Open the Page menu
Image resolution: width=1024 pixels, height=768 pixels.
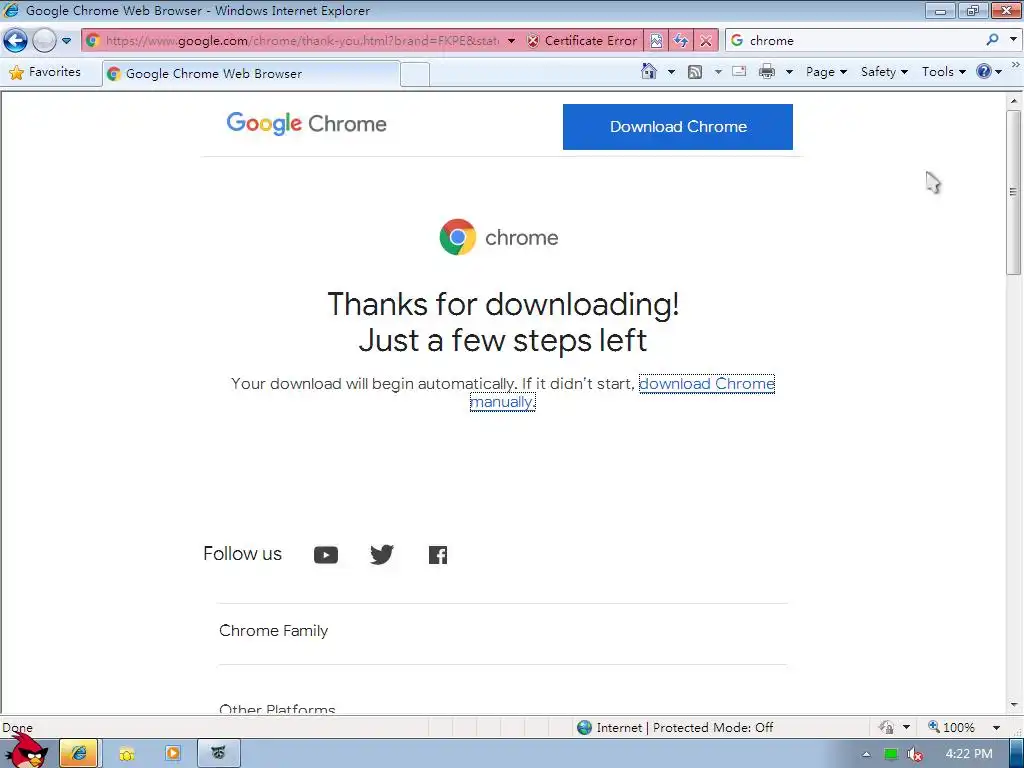click(826, 72)
